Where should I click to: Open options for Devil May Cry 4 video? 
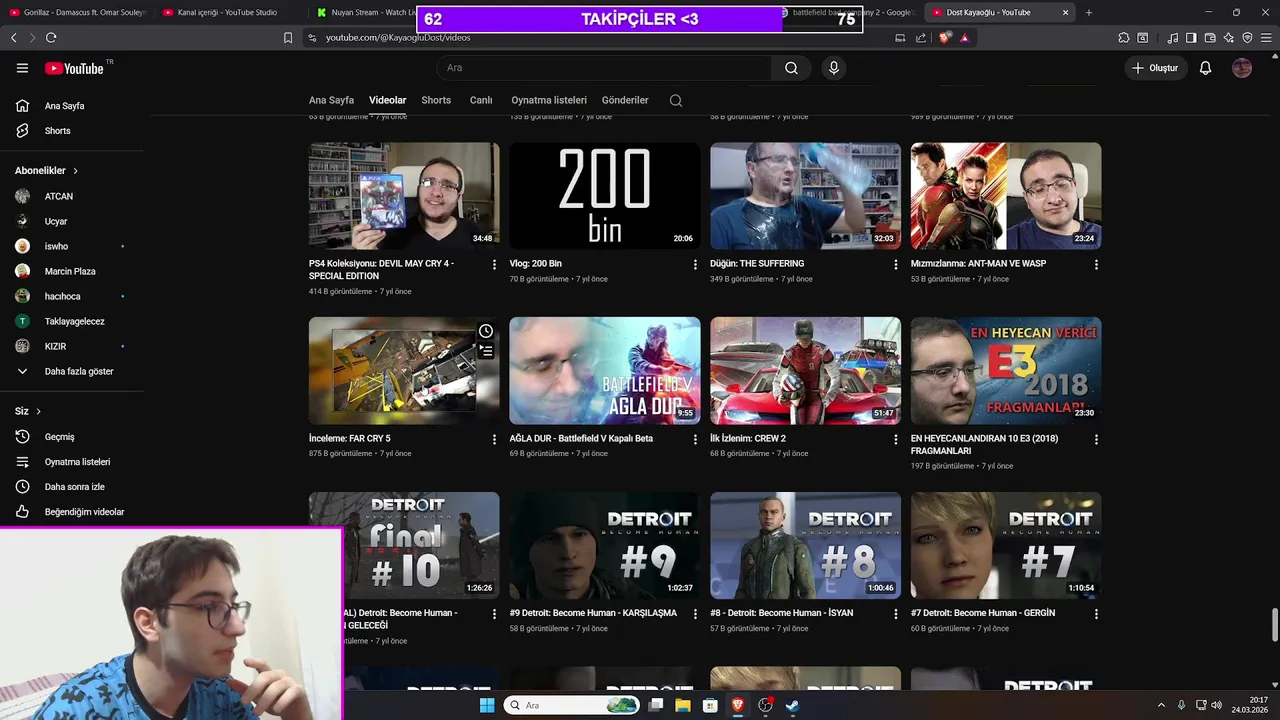(494, 264)
